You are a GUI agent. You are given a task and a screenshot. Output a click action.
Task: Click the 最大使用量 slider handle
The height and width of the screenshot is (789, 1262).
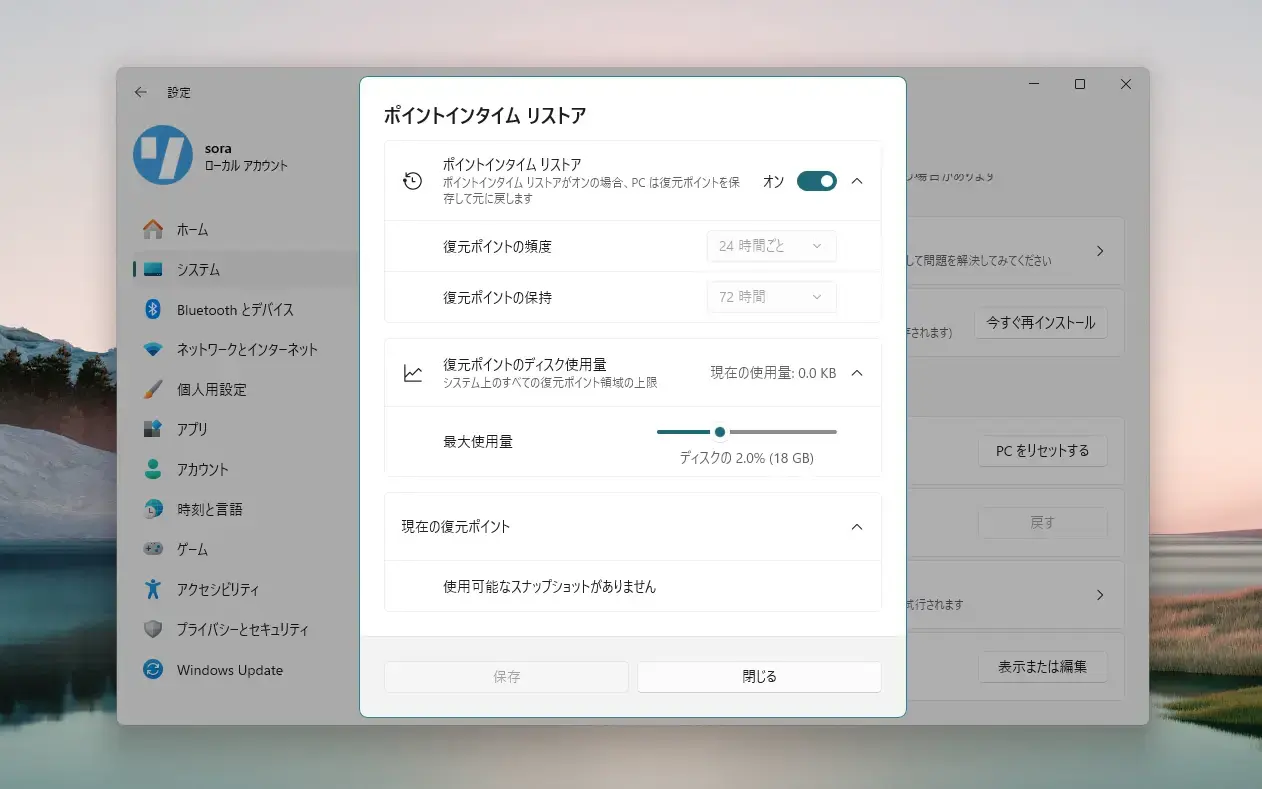(720, 432)
